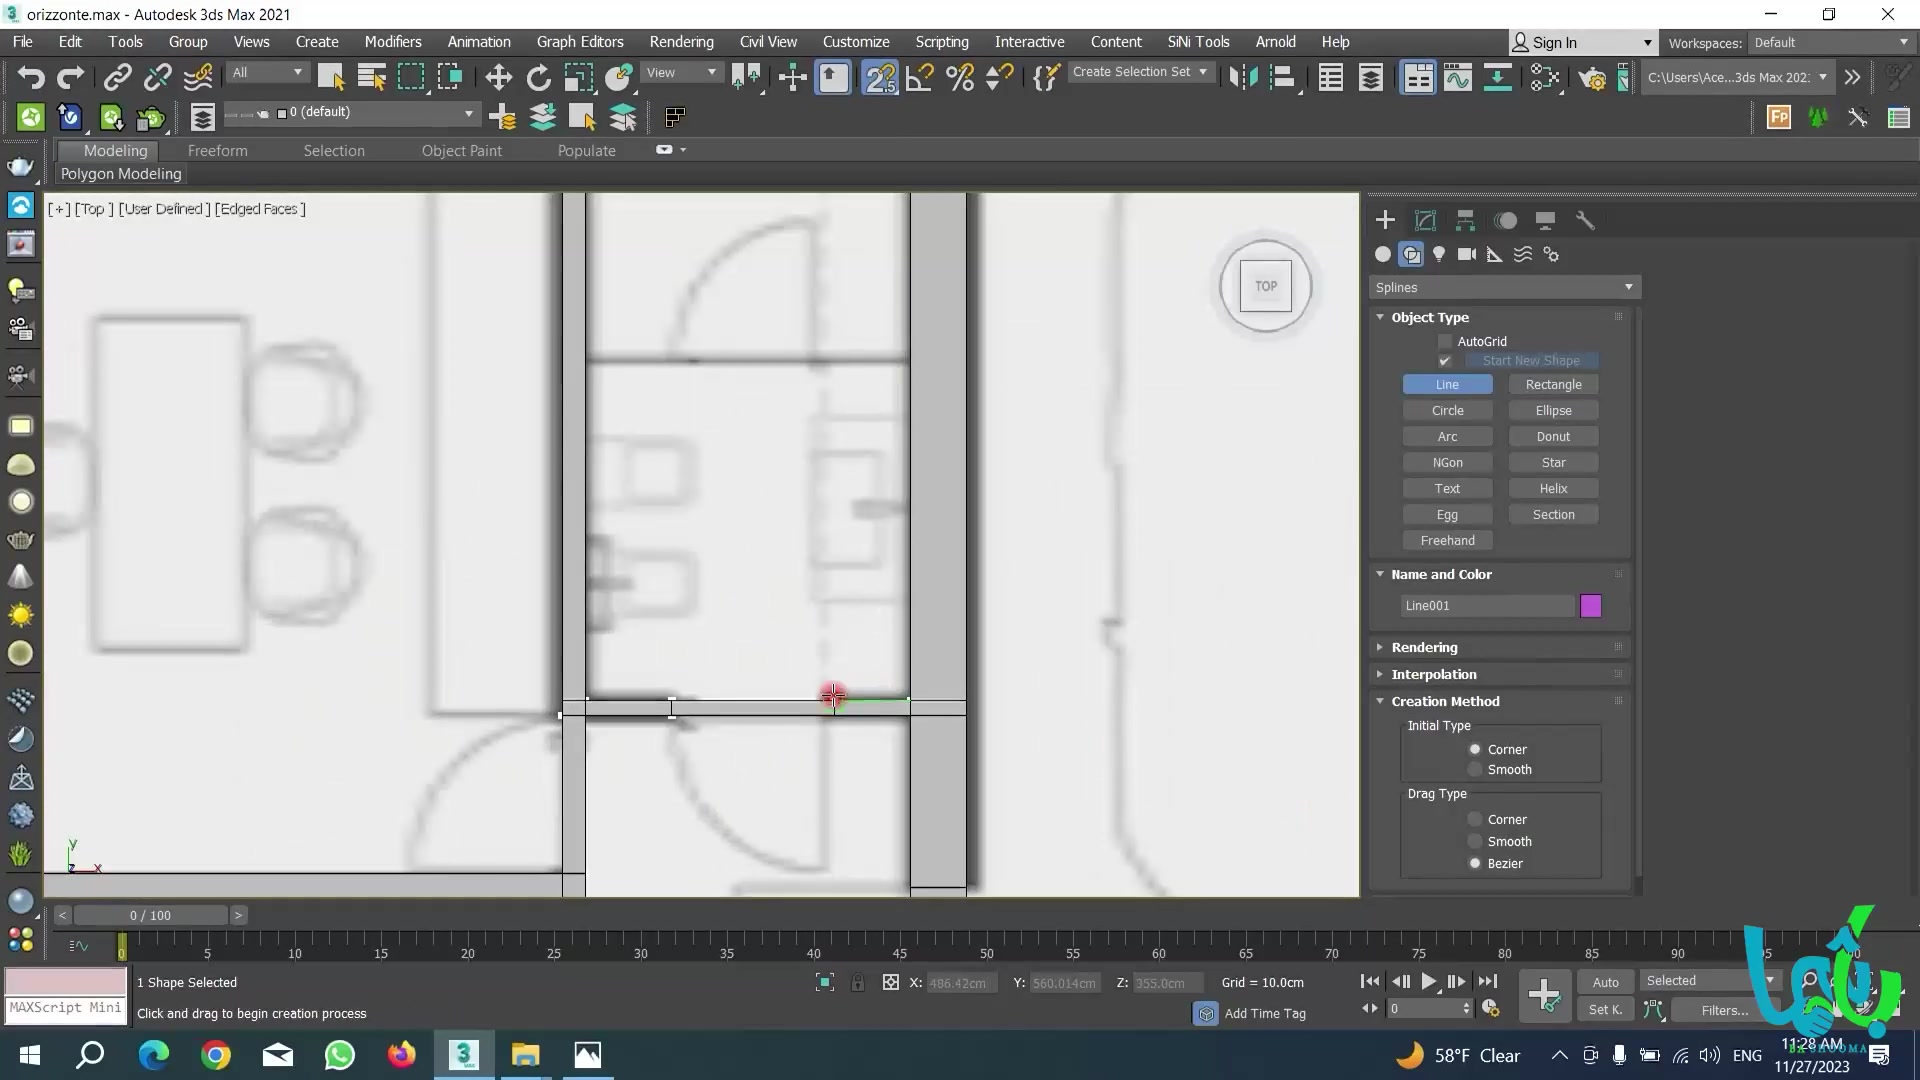Open the Create panel plus tab
The width and height of the screenshot is (1920, 1080).
[x=1385, y=220]
